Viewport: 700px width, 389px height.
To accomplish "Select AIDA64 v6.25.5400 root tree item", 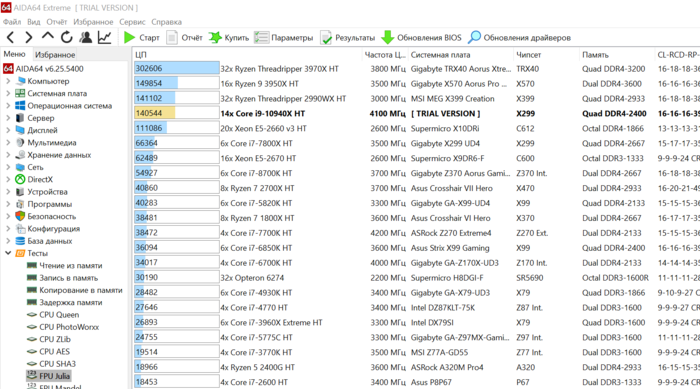I will (43, 69).
